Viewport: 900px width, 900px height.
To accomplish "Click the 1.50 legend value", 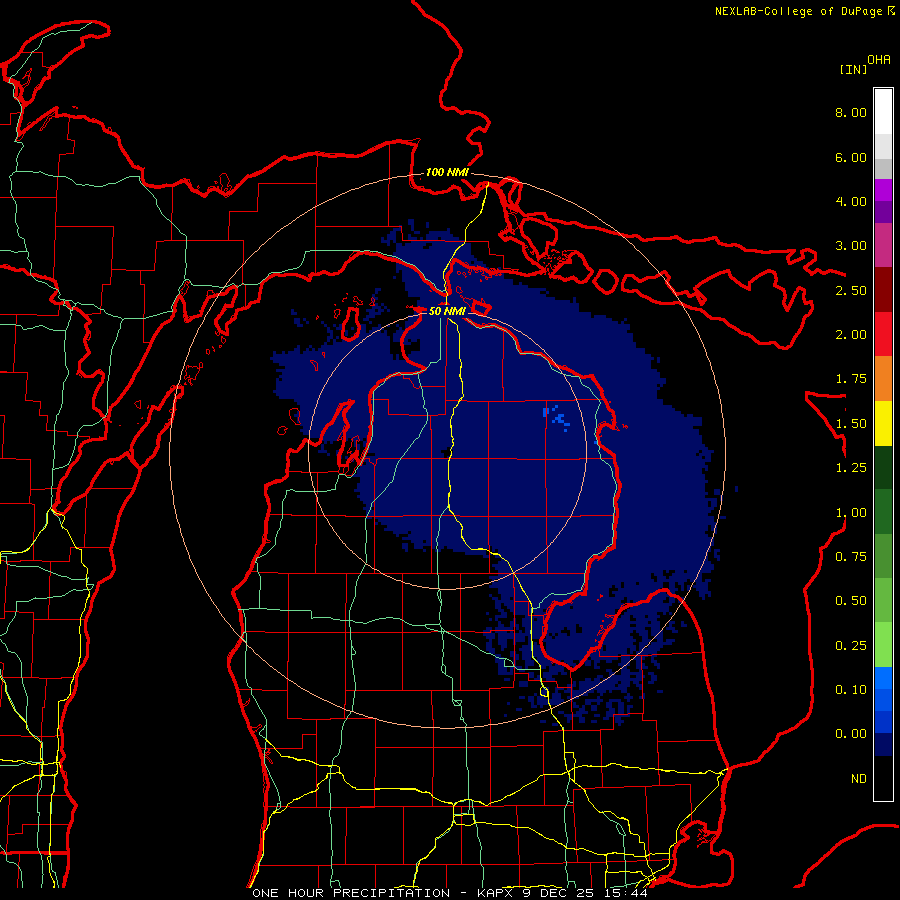I will [x=851, y=424].
